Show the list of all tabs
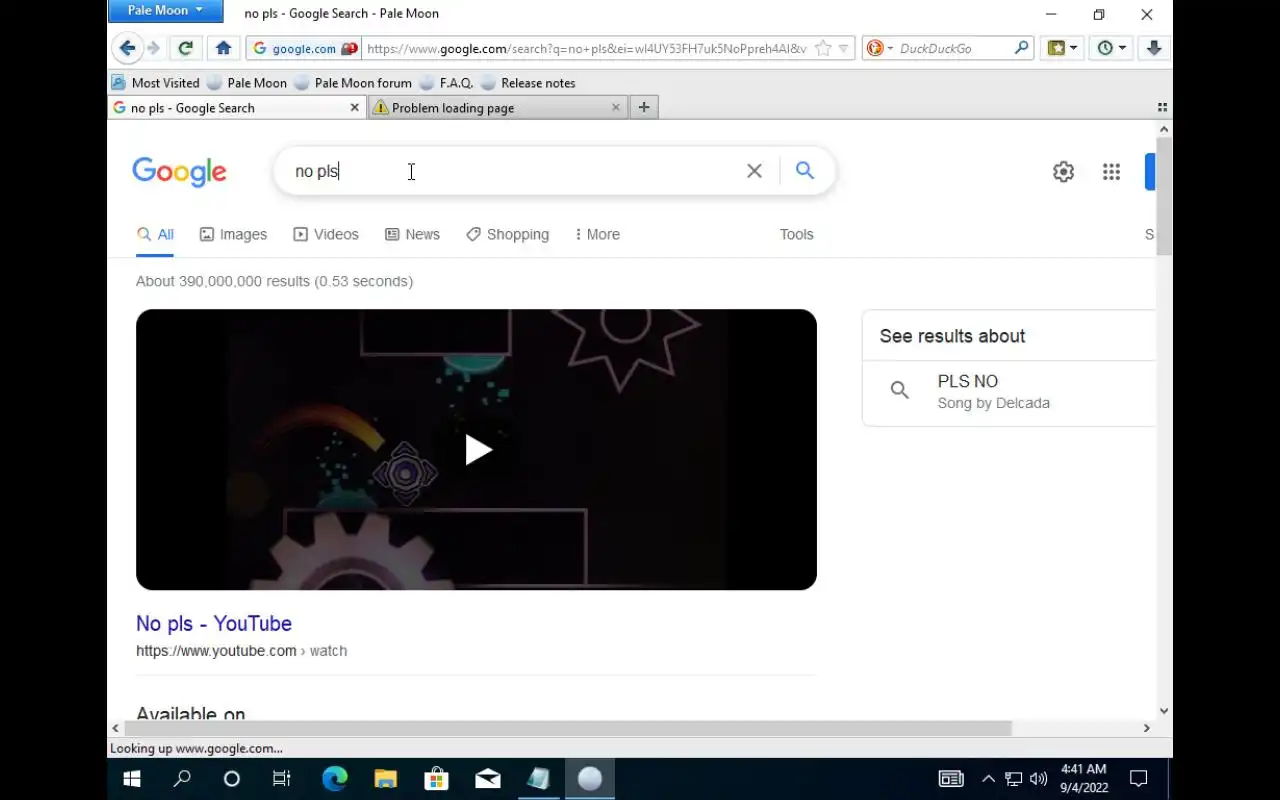Viewport: 1280px width, 800px height. (1162, 107)
